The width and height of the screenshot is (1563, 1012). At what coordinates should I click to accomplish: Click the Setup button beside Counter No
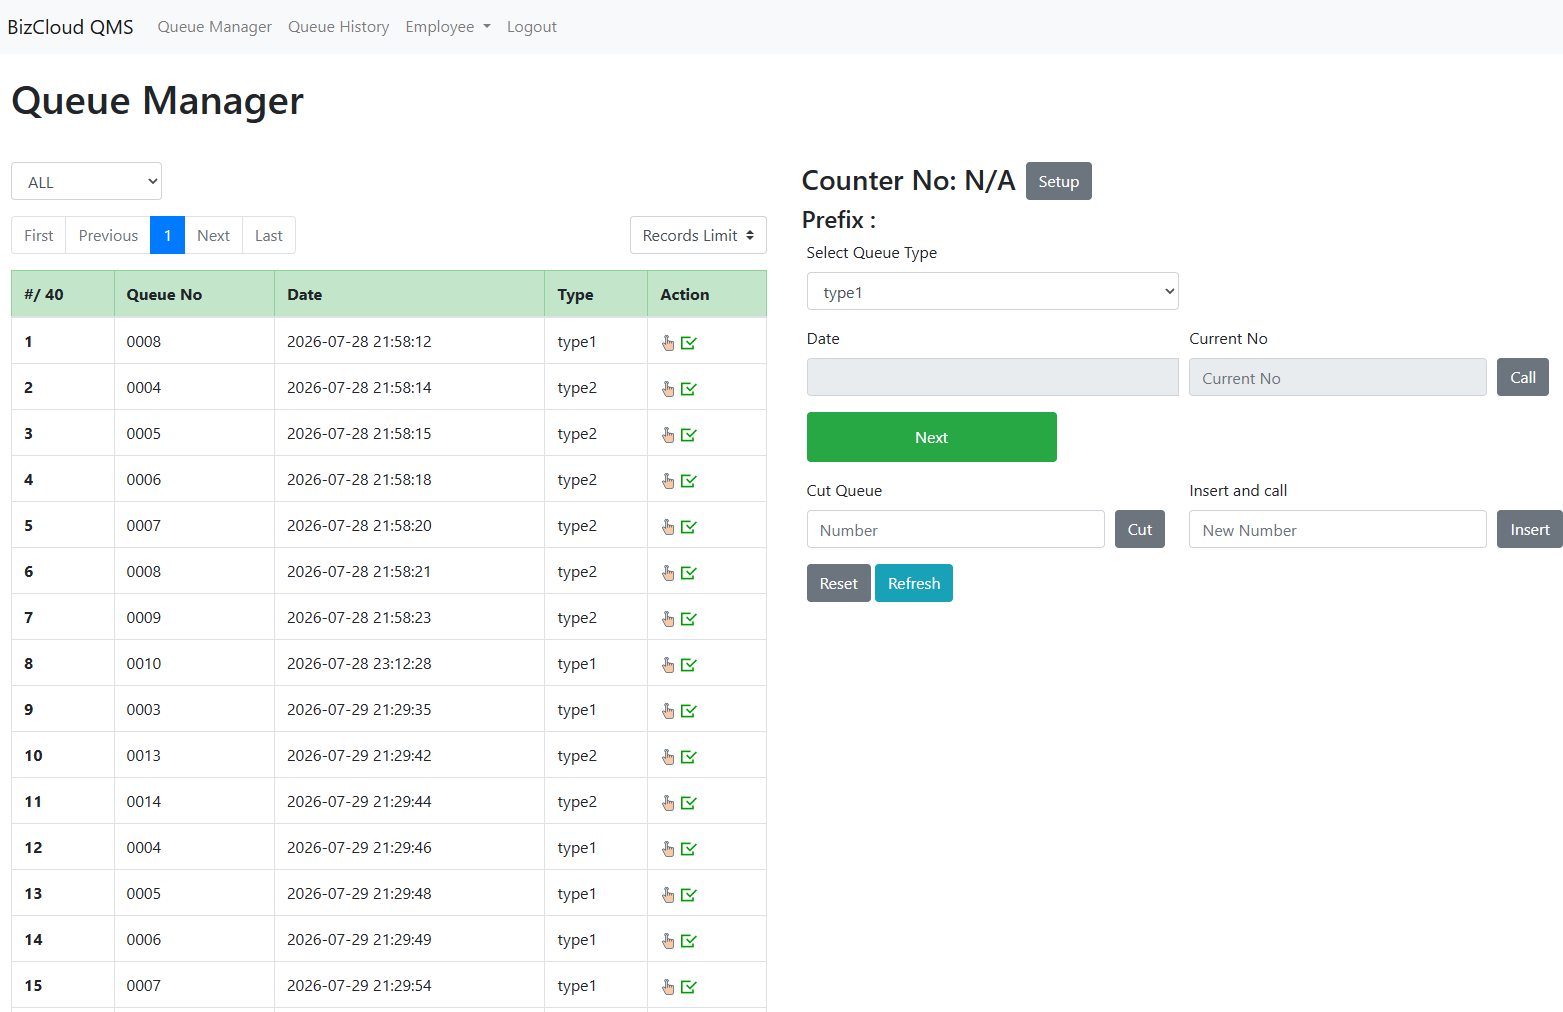1058,181
